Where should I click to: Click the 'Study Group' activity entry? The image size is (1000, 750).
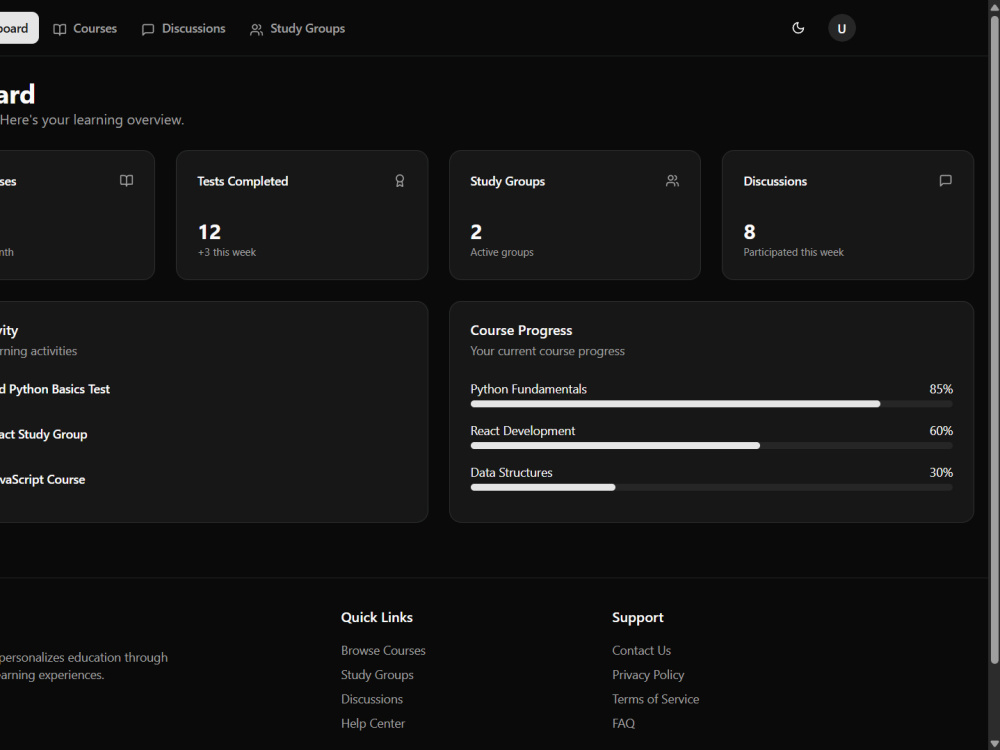click(43, 434)
